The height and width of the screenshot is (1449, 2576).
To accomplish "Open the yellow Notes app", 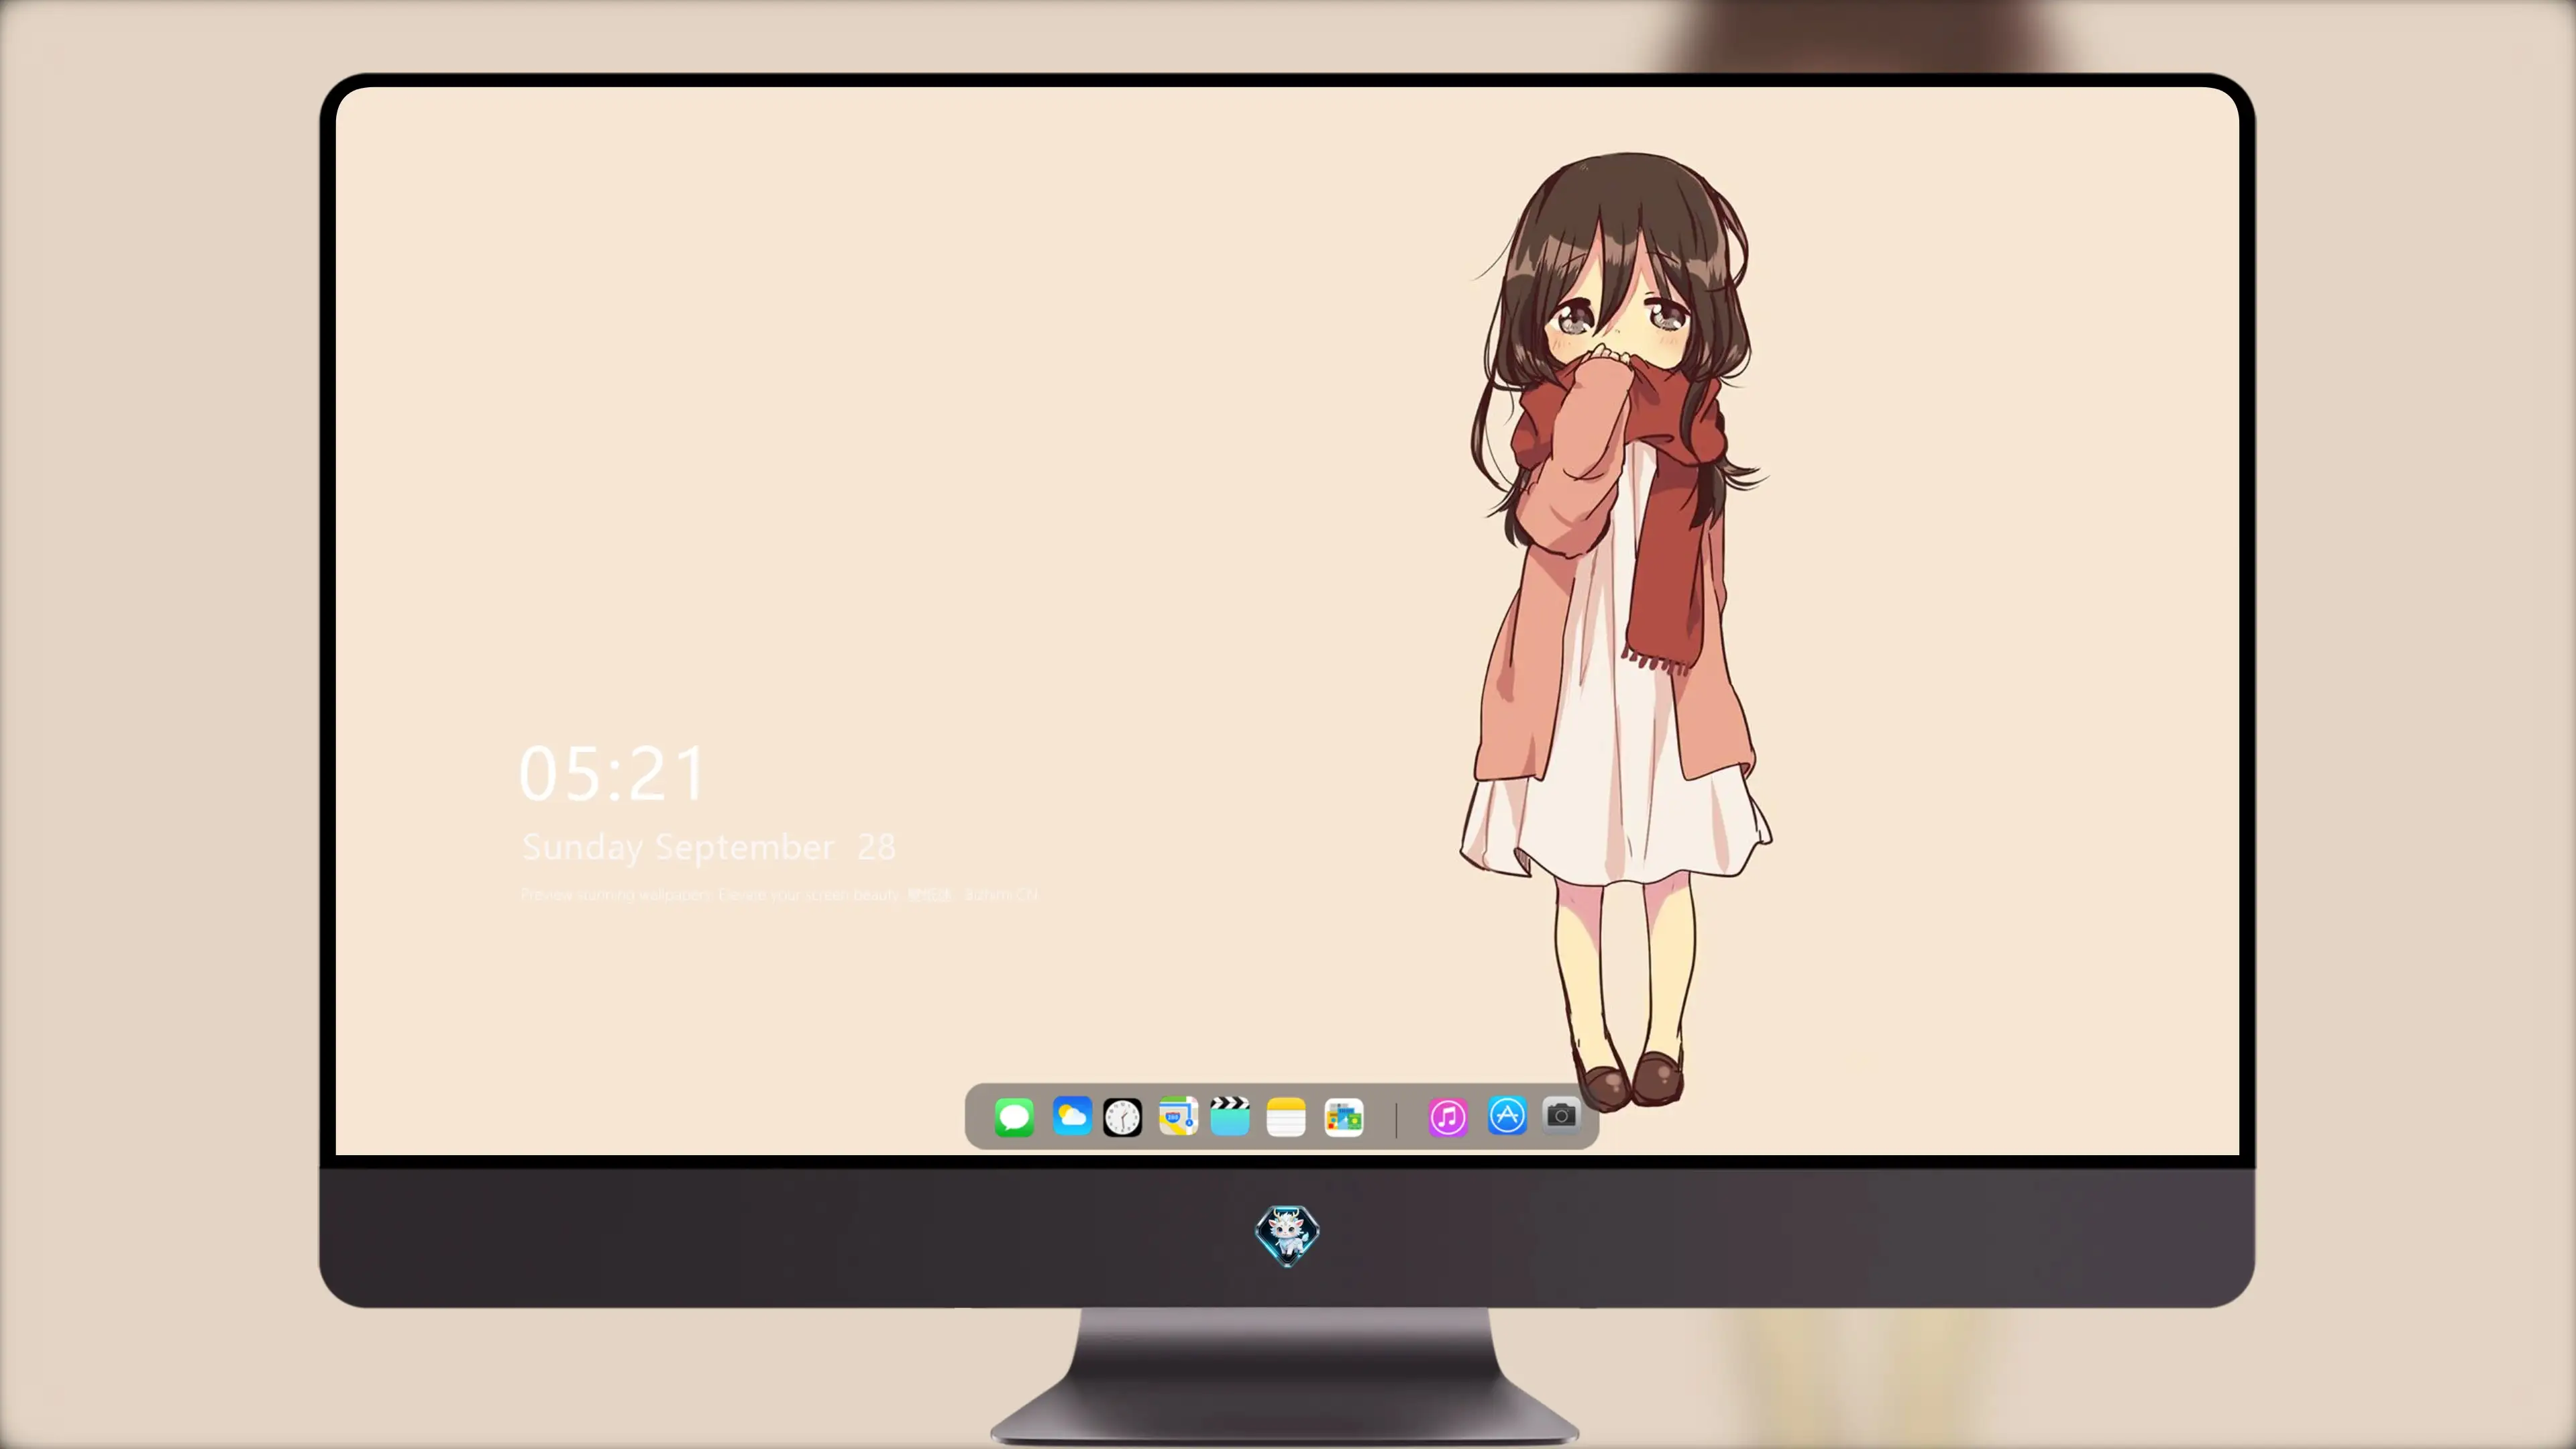I will (1286, 1117).
